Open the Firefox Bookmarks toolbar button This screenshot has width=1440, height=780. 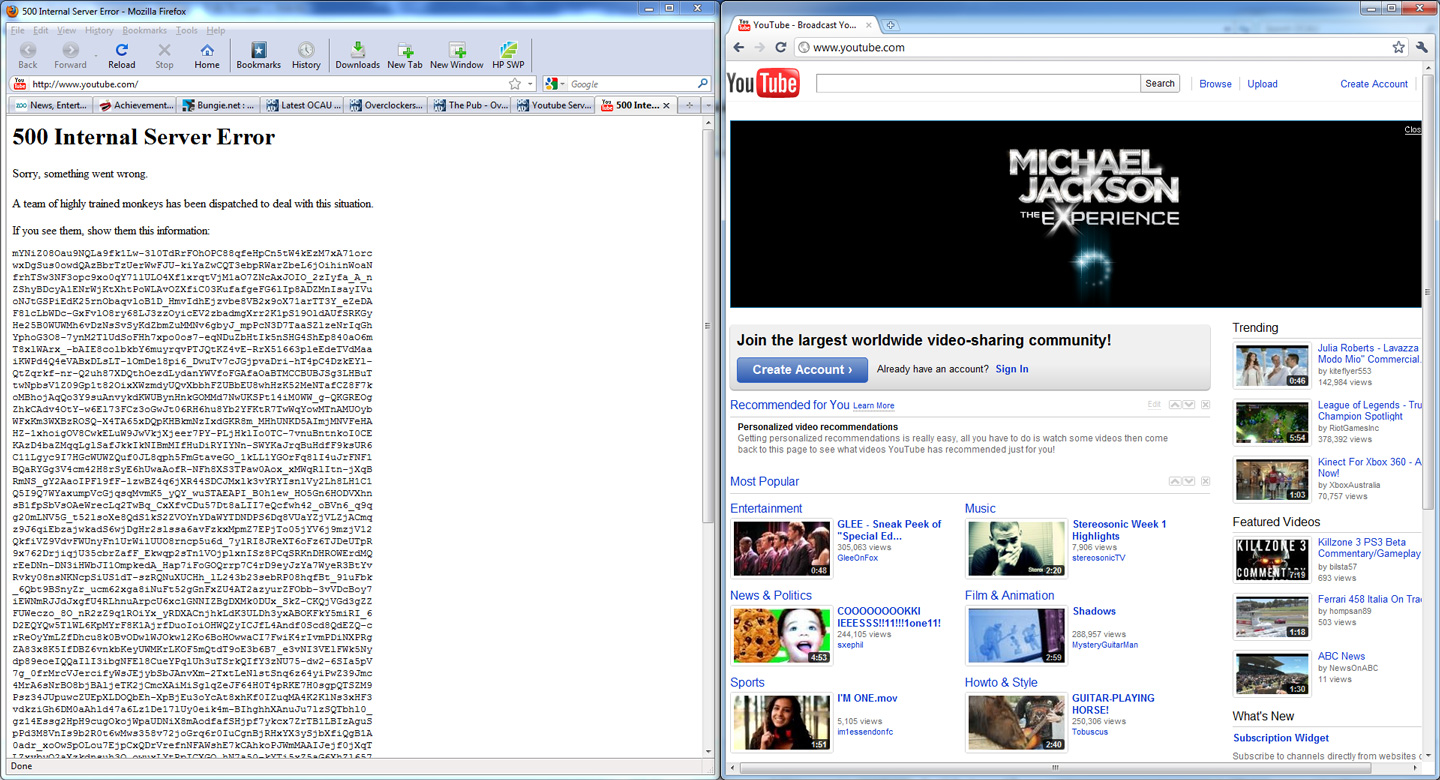point(258,55)
